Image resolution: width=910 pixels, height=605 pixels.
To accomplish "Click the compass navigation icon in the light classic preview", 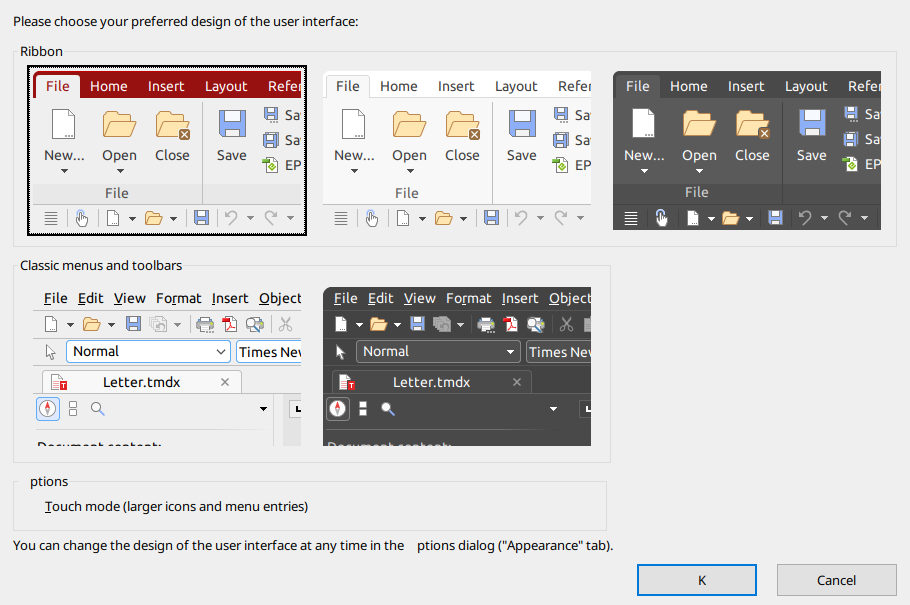I will 48,408.
